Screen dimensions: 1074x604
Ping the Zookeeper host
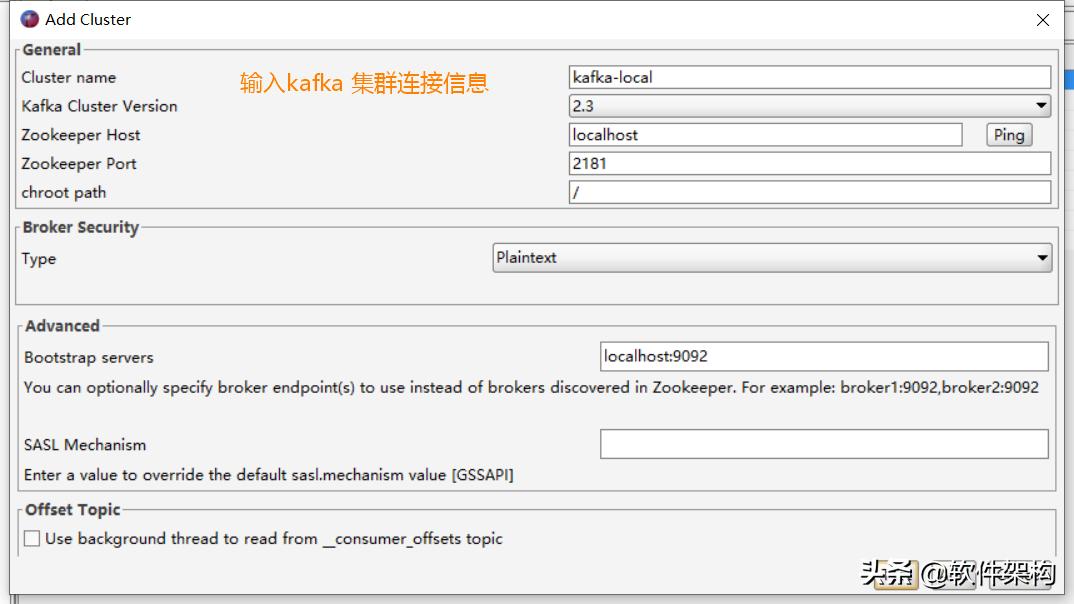(x=1009, y=135)
